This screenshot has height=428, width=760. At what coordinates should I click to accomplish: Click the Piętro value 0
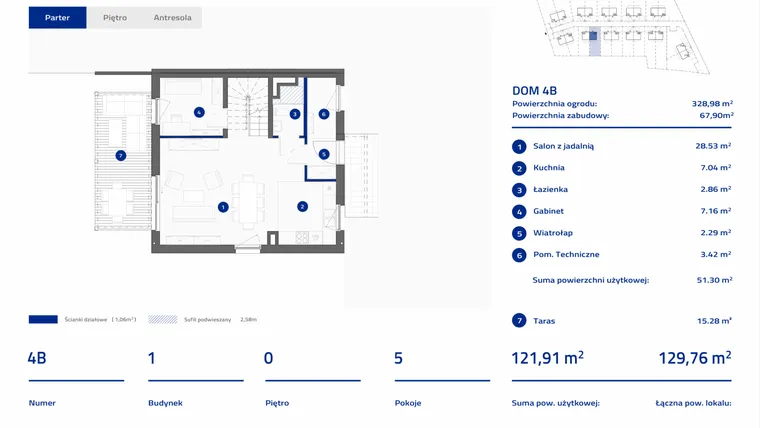pos(269,358)
